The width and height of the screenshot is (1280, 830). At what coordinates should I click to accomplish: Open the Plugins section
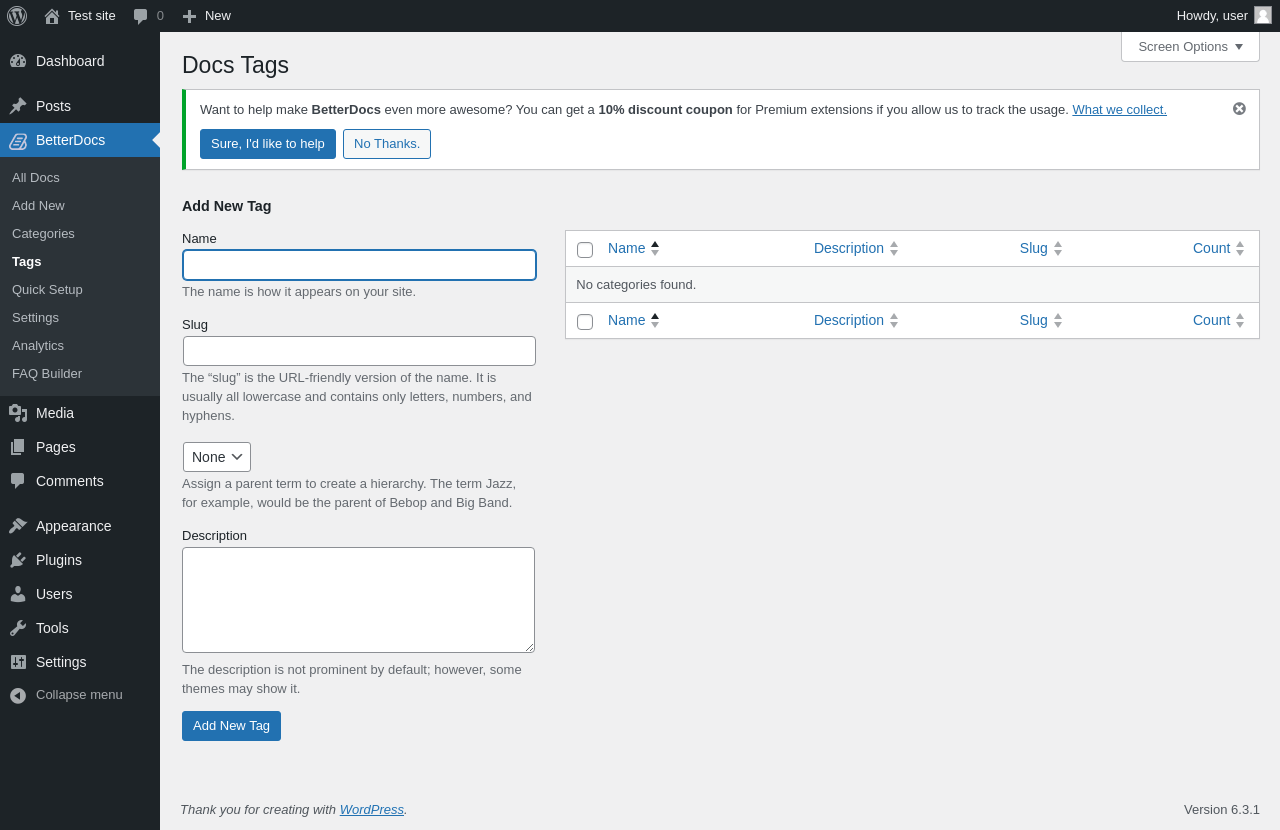pyautogui.click(x=59, y=560)
